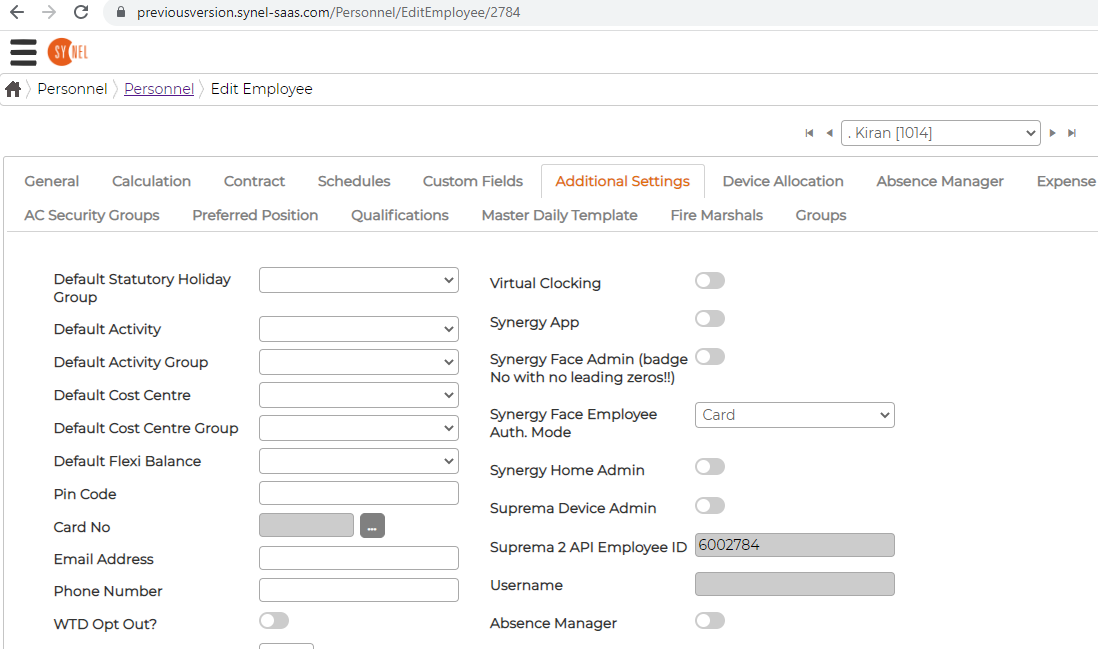This screenshot has height=649, width=1098.
Task: Toggle the WTD Opt Out switch
Action: (274, 621)
